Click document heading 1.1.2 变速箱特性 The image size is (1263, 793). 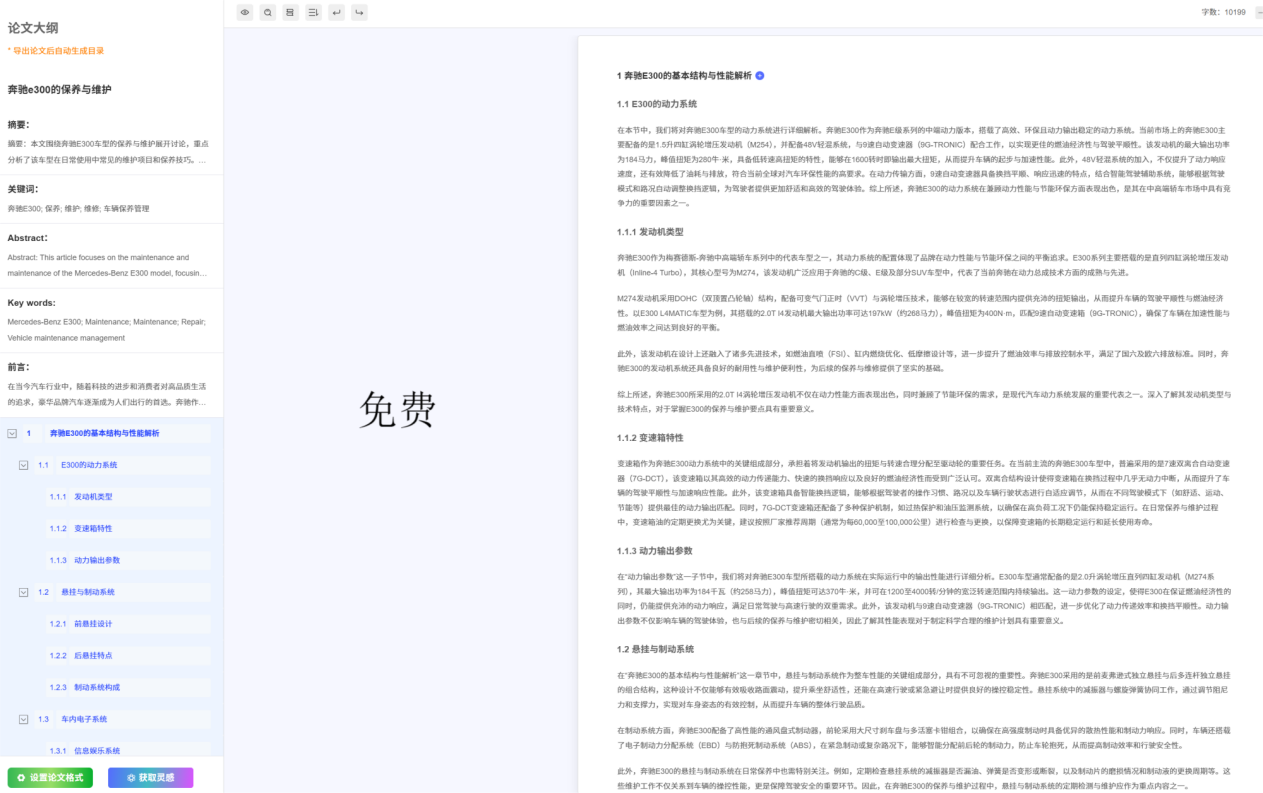coord(650,438)
